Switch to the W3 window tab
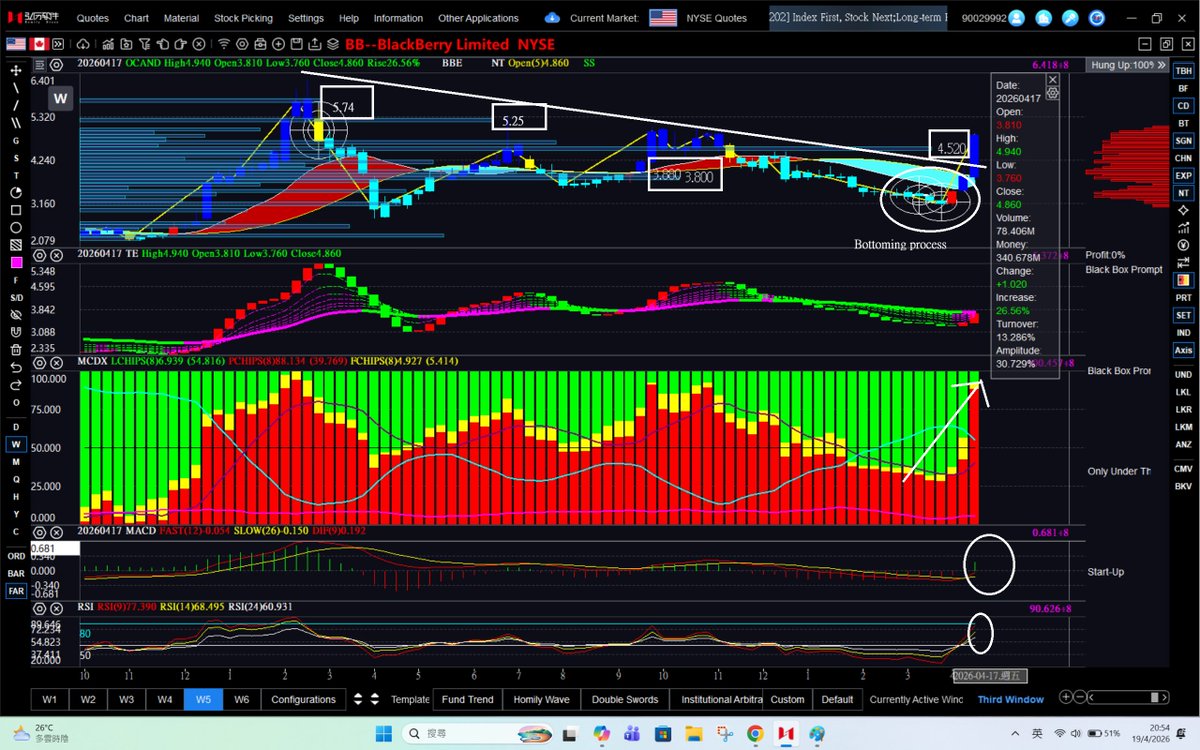Screen dimensions: 1200x750 pos(126,699)
